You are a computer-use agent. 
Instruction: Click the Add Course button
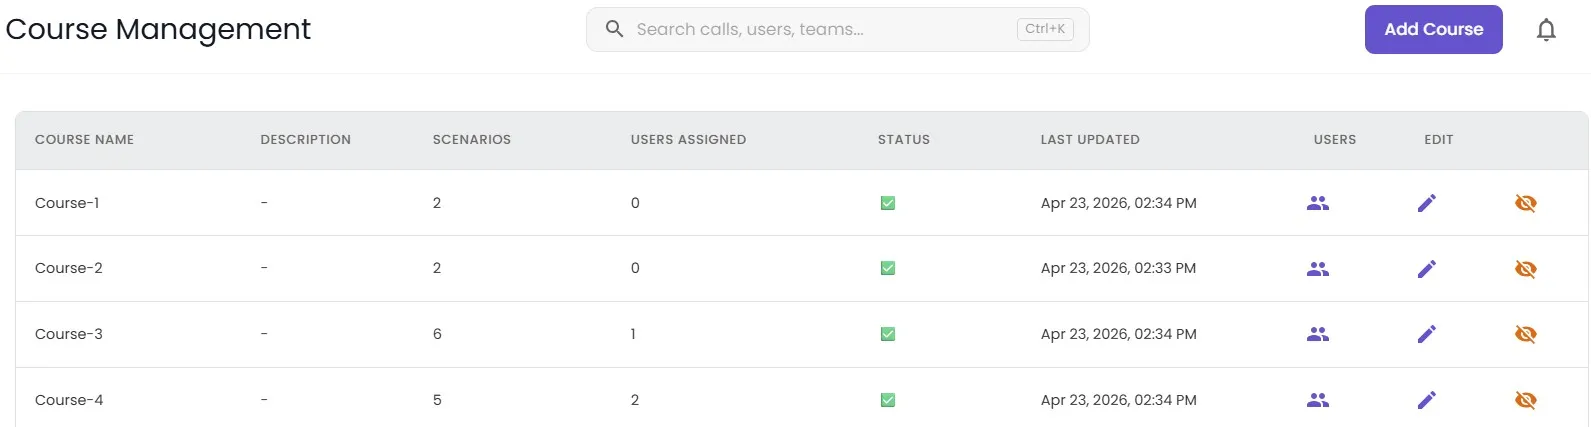(1433, 30)
